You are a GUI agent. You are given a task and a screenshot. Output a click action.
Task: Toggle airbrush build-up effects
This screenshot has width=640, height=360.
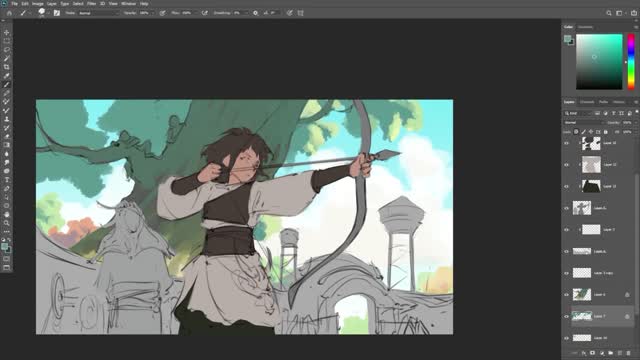tap(205, 13)
